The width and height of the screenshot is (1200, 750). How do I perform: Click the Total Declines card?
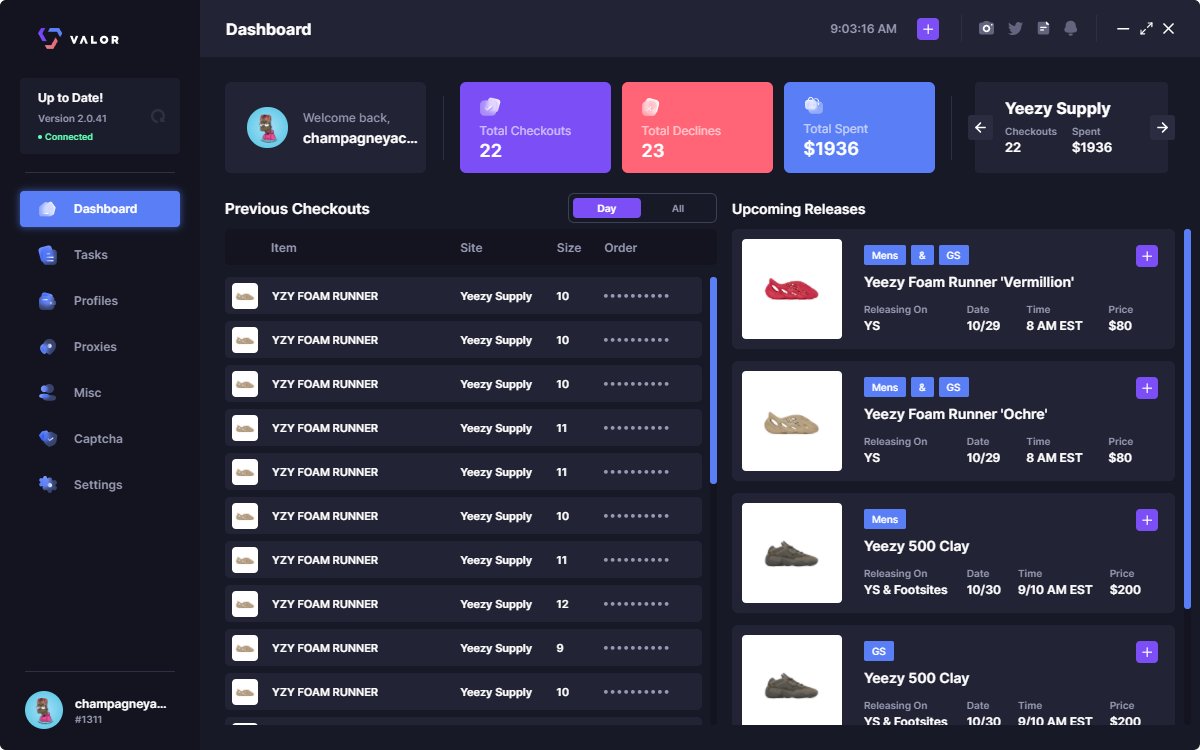697,128
